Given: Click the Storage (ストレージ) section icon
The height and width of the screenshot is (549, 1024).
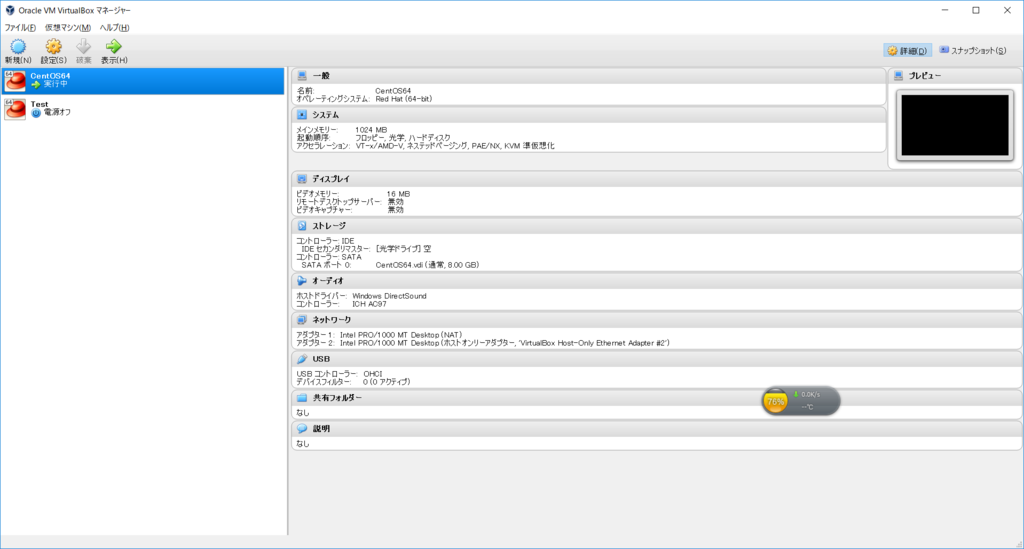Looking at the screenshot, I should click(302, 226).
